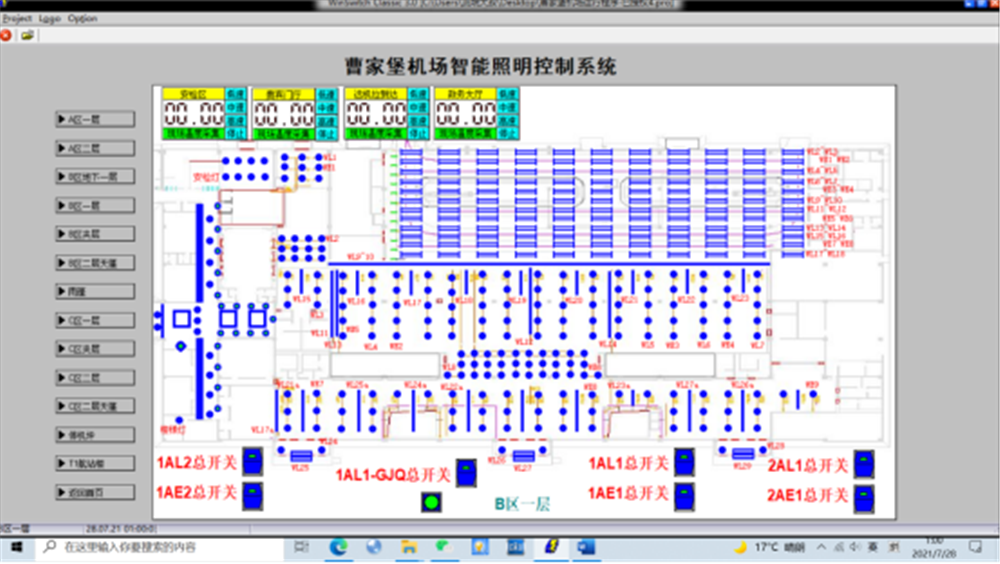Viewport: 1000px width, 564px height.
Task: Toggle the 1AL1-GJQ总开关 main switch
Action: point(466,473)
